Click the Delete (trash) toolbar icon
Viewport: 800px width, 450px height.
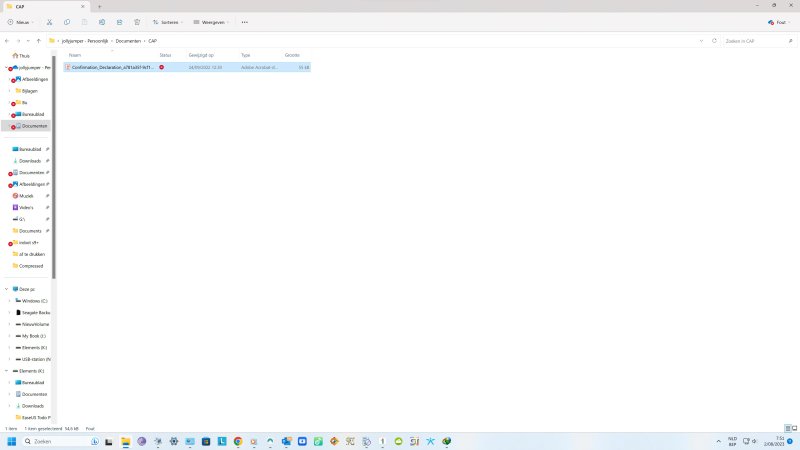pyautogui.click(x=136, y=21)
